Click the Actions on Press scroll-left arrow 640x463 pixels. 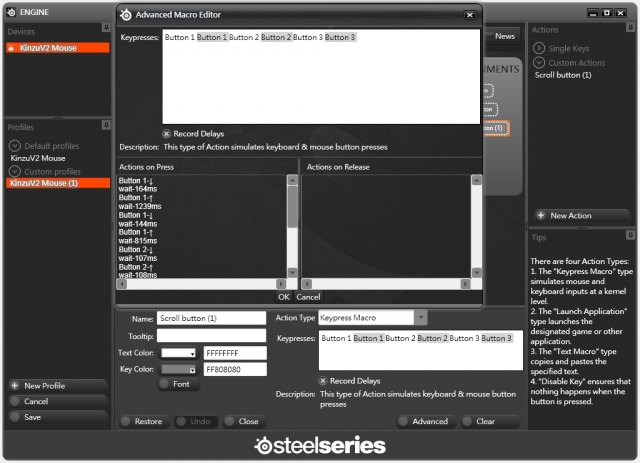tap(122, 283)
